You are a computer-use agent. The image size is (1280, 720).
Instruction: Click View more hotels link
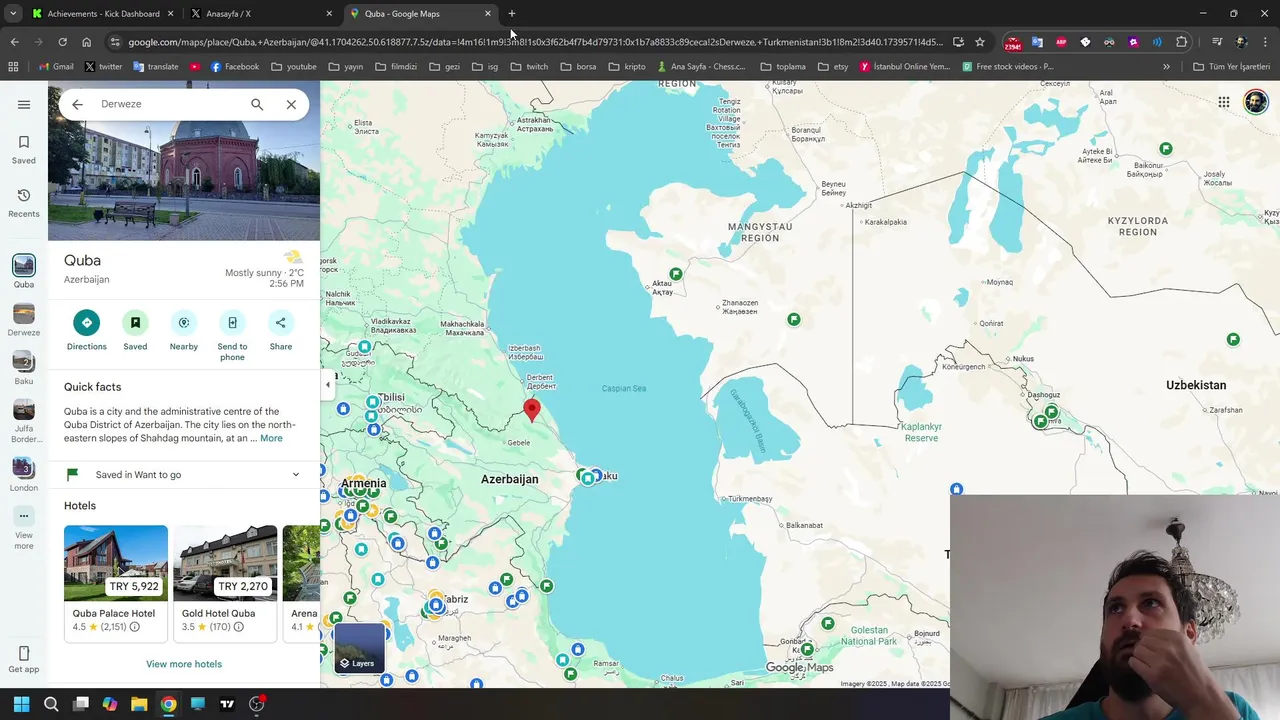coord(184,664)
